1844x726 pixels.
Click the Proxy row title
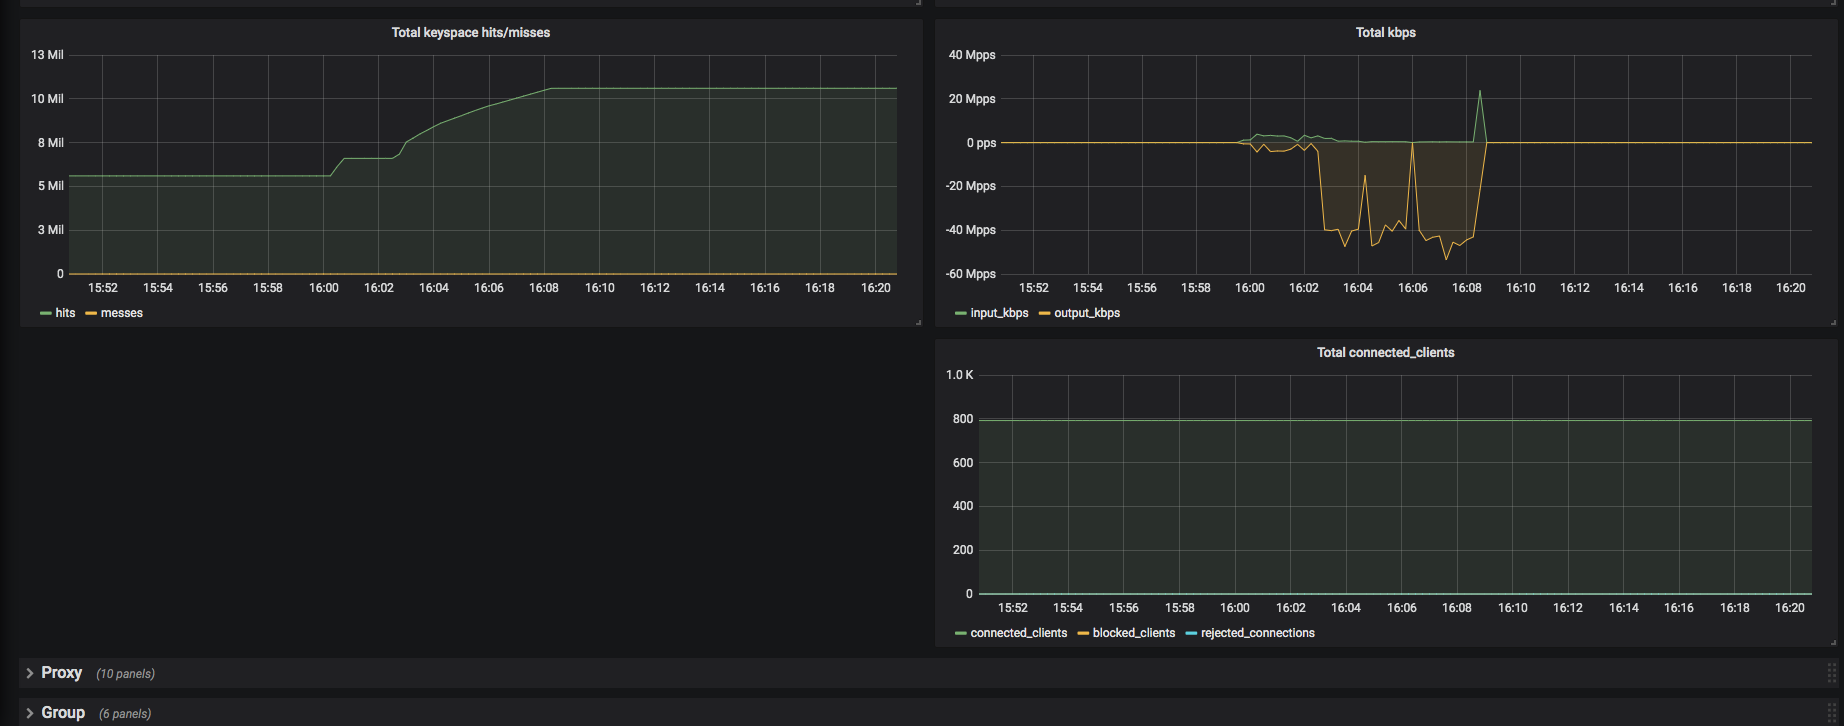tap(61, 673)
